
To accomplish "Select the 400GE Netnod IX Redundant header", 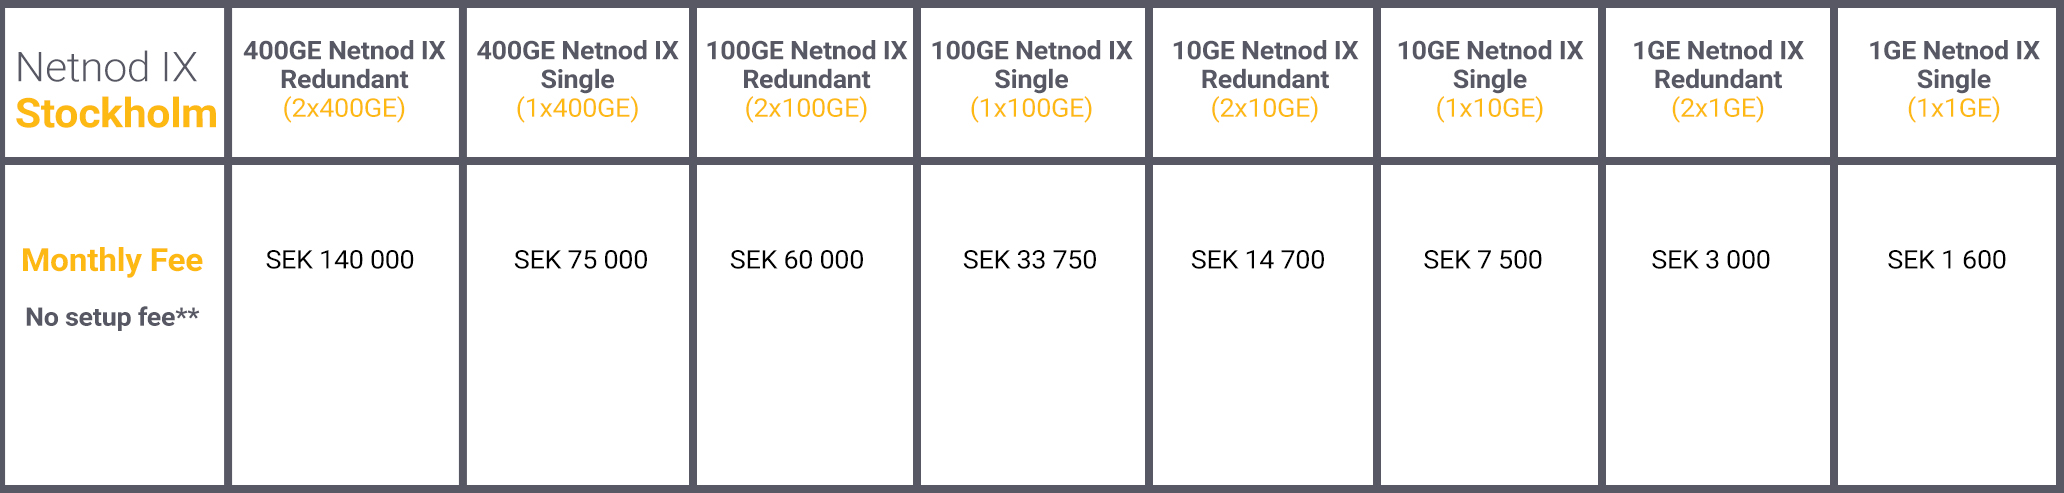I will click(345, 80).
